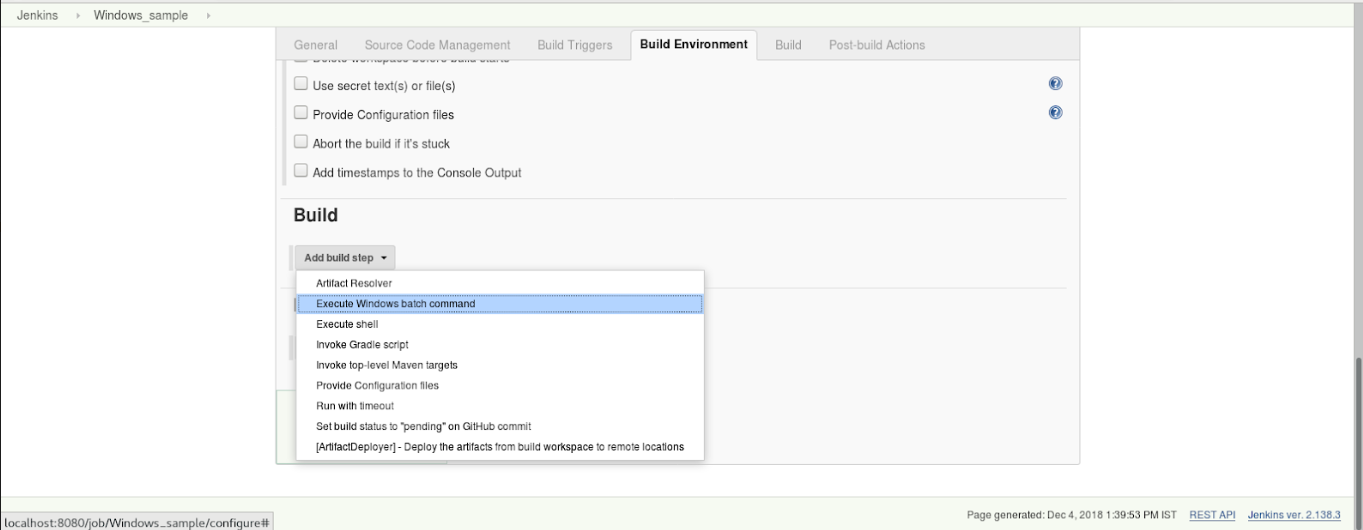1363x530 pixels.
Task: Select Execute Windows batch command
Action: 500,303
